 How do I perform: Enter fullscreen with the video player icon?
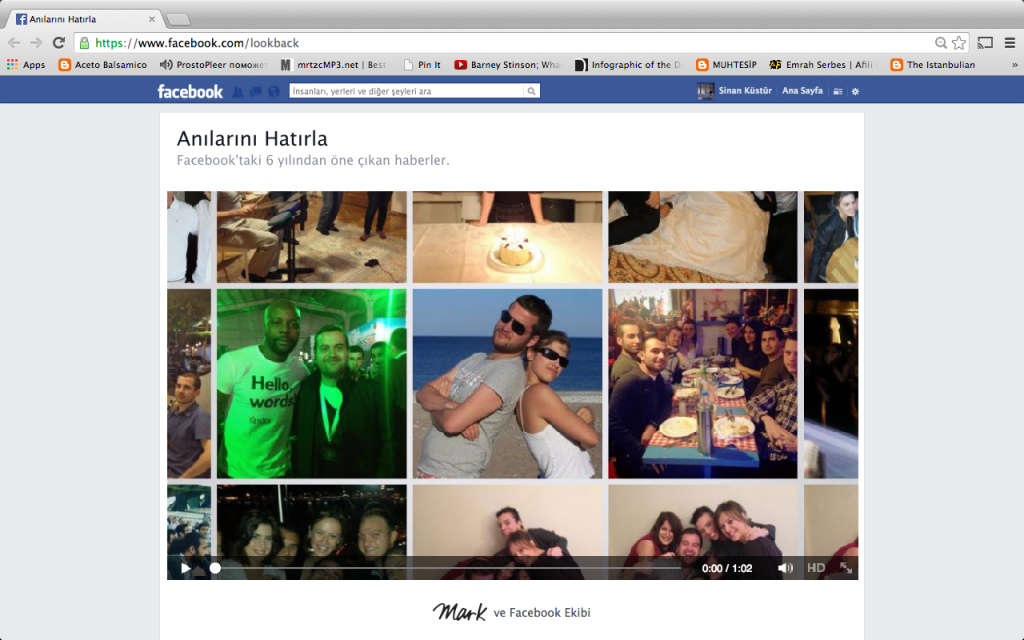tap(846, 567)
